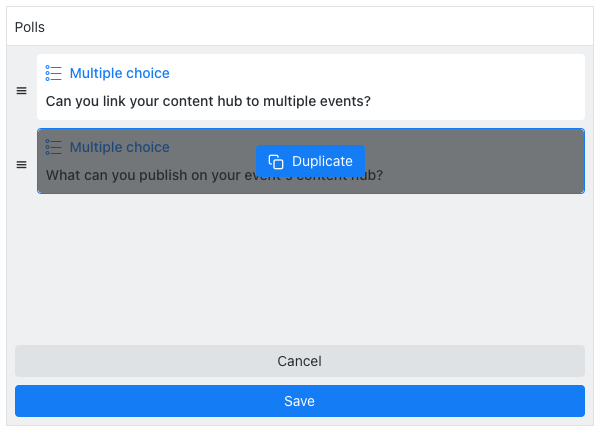This screenshot has width=602, height=432.
Task: Click the copy icon inside the Duplicate button
Action: [276, 162]
